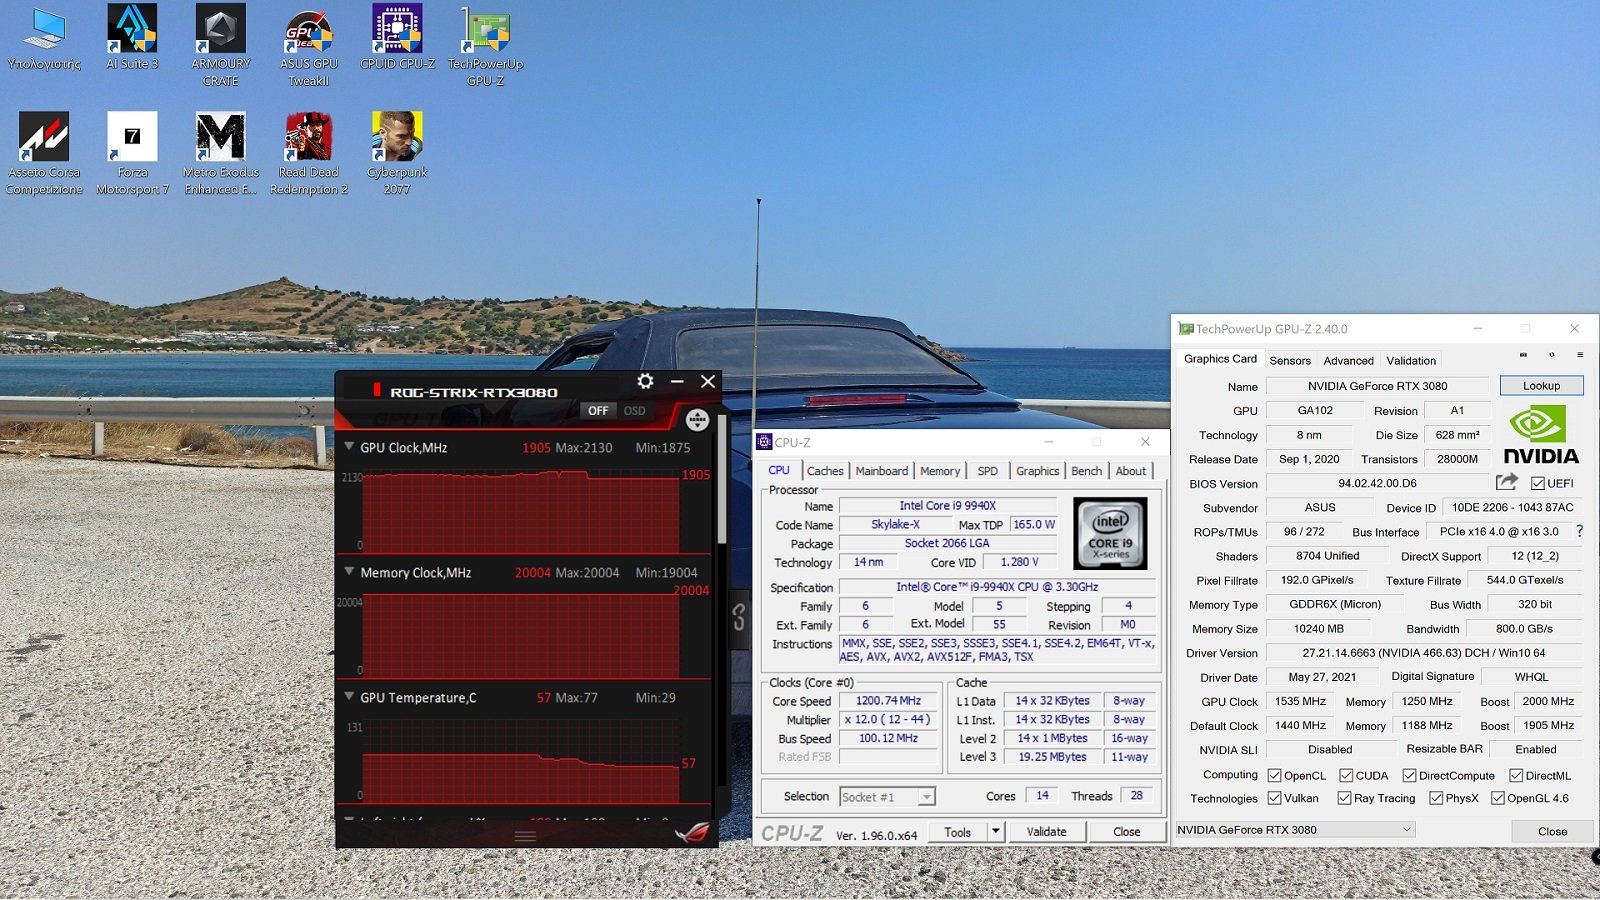Open the Forza Motorsport 7 shortcut
The height and width of the screenshot is (900, 1600).
tap(132, 153)
